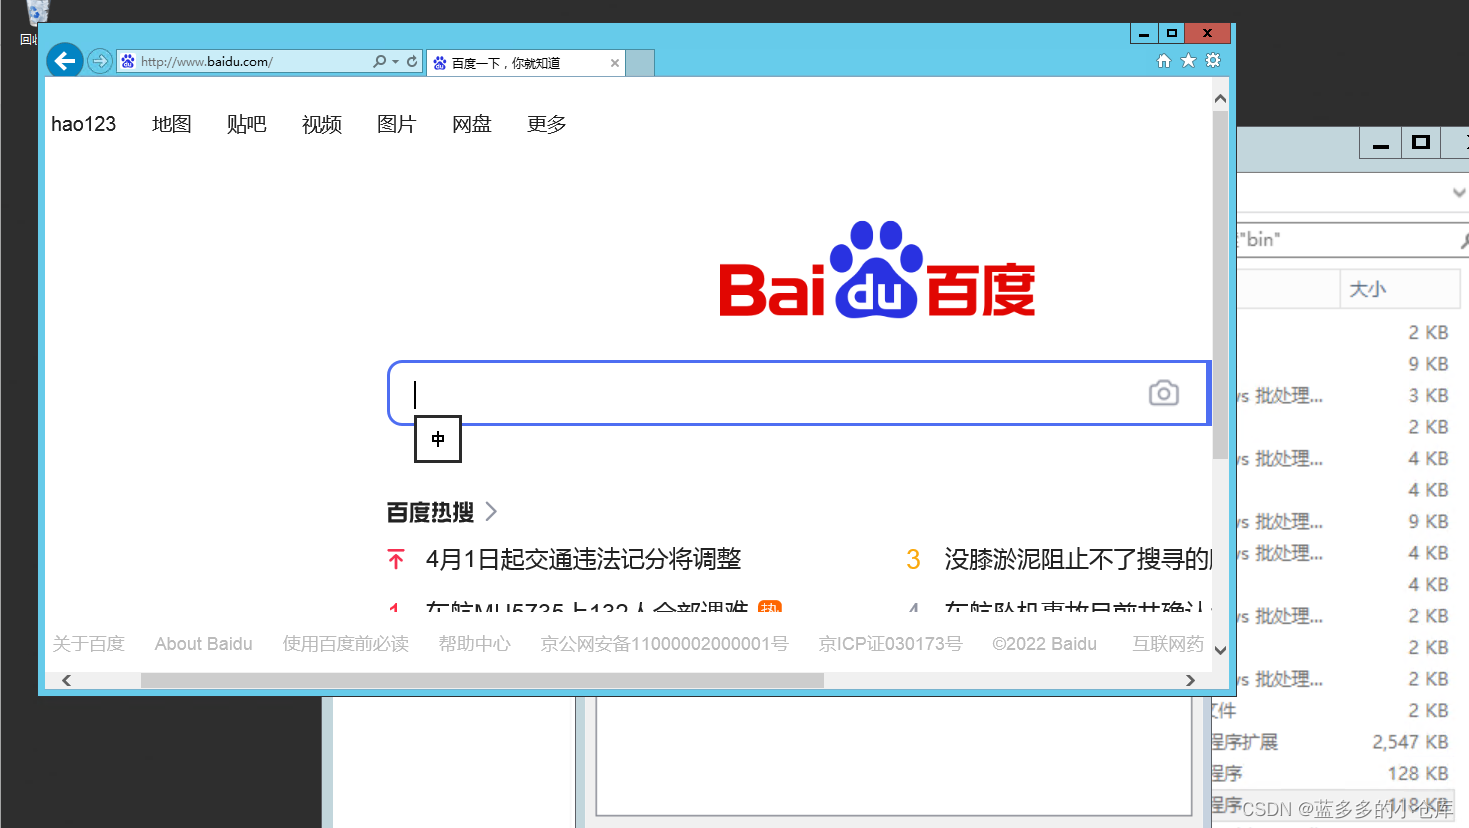Open the favorites star icon
1469x828 pixels.
1188,61
